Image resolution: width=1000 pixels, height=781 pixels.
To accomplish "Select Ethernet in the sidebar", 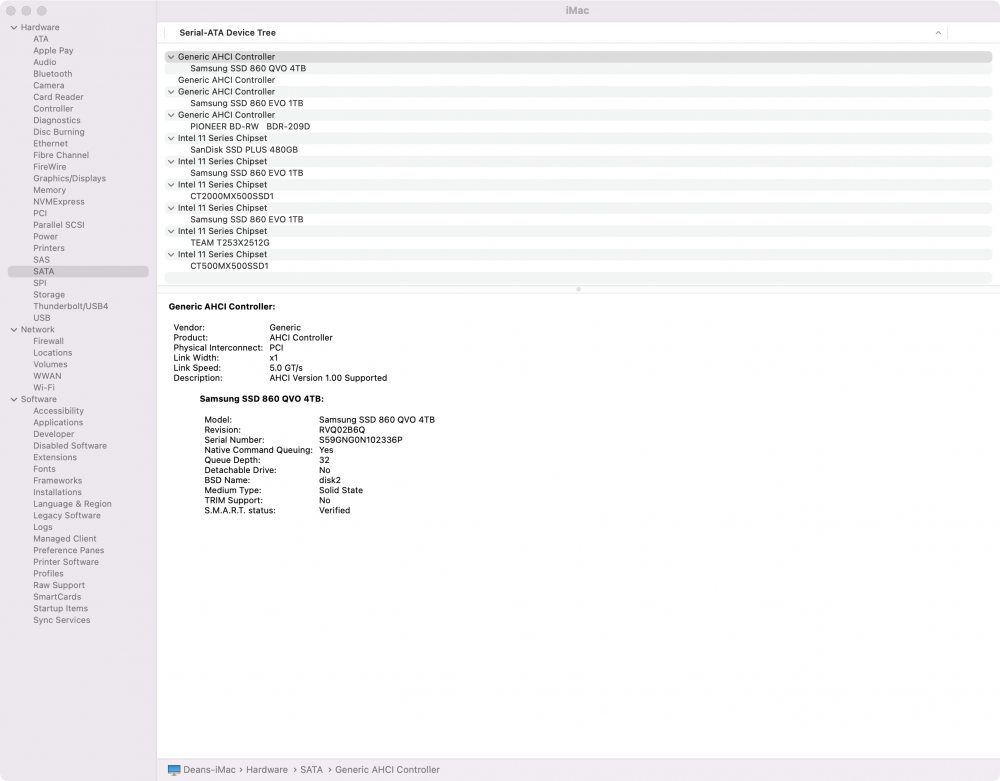I will 50,143.
